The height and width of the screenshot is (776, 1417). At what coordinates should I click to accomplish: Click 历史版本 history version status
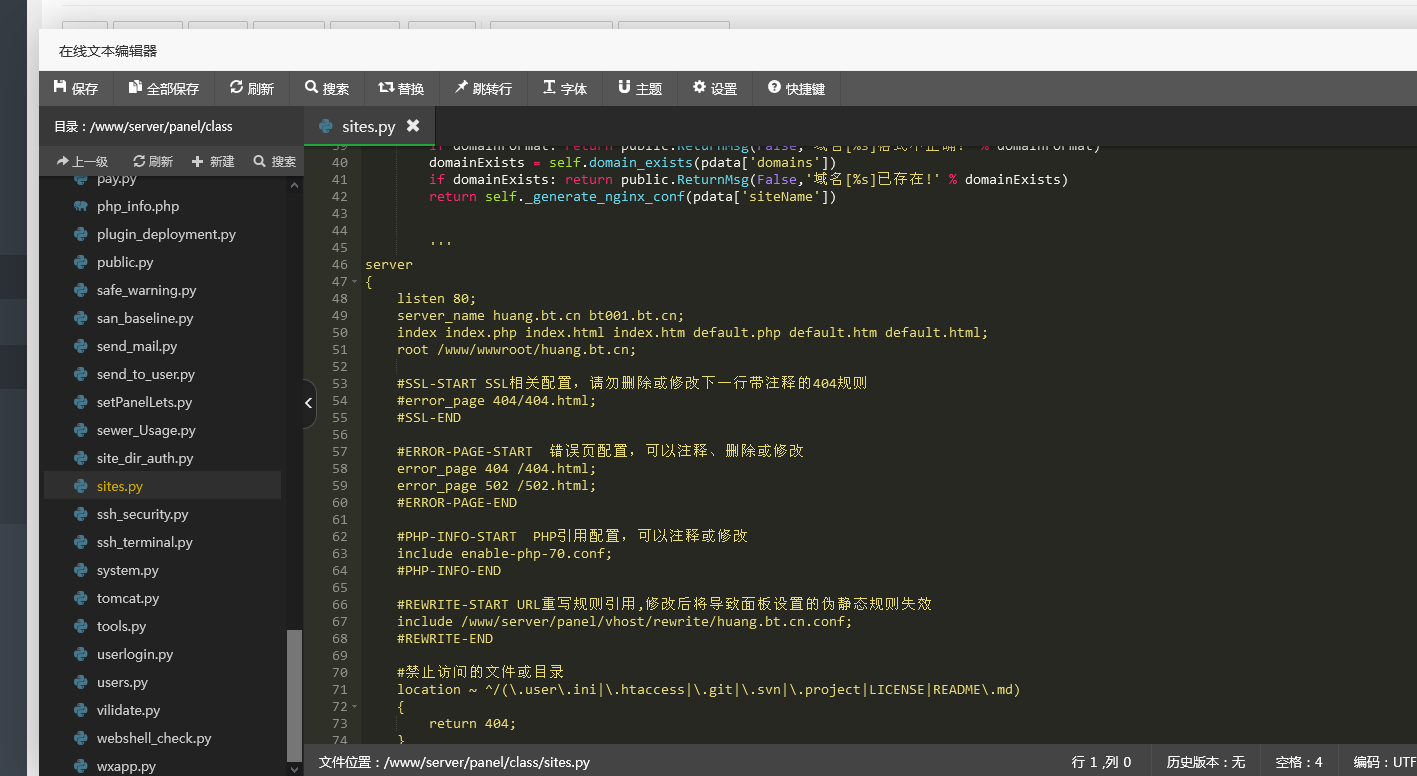tap(1205, 762)
